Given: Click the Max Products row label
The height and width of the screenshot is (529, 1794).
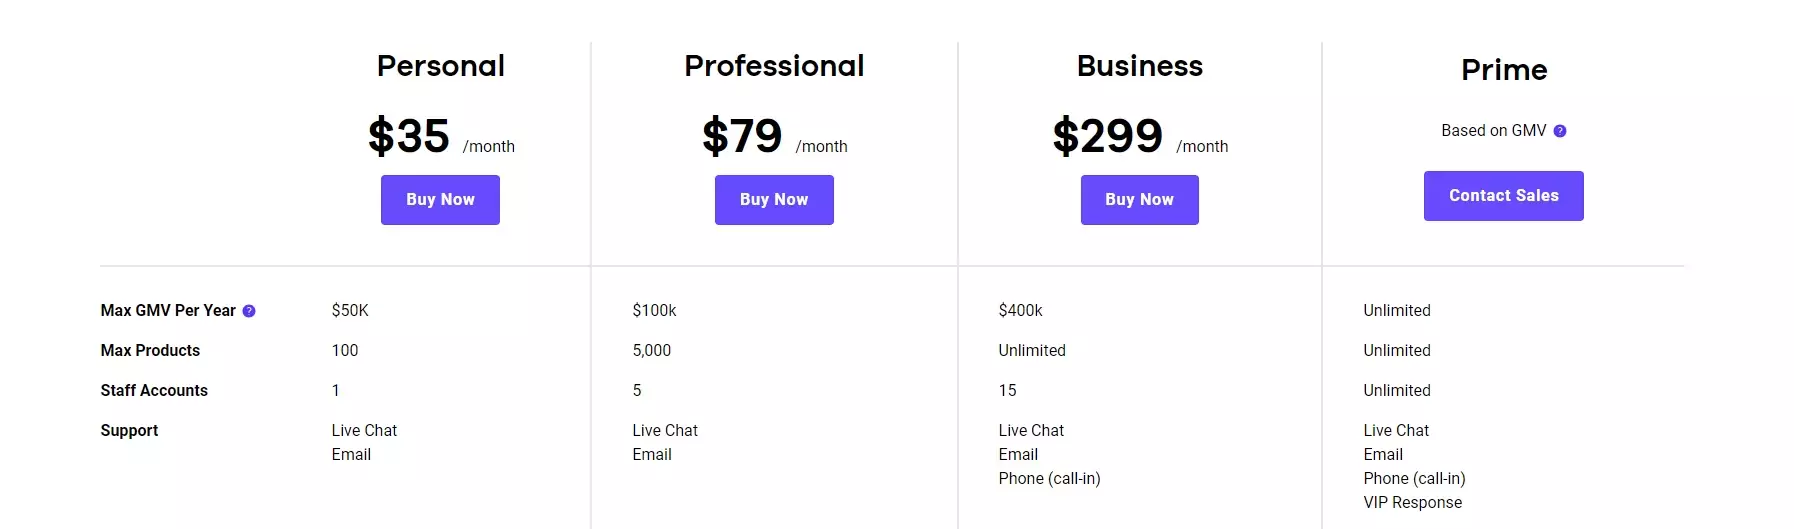Looking at the screenshot, I should pos(150,351).
